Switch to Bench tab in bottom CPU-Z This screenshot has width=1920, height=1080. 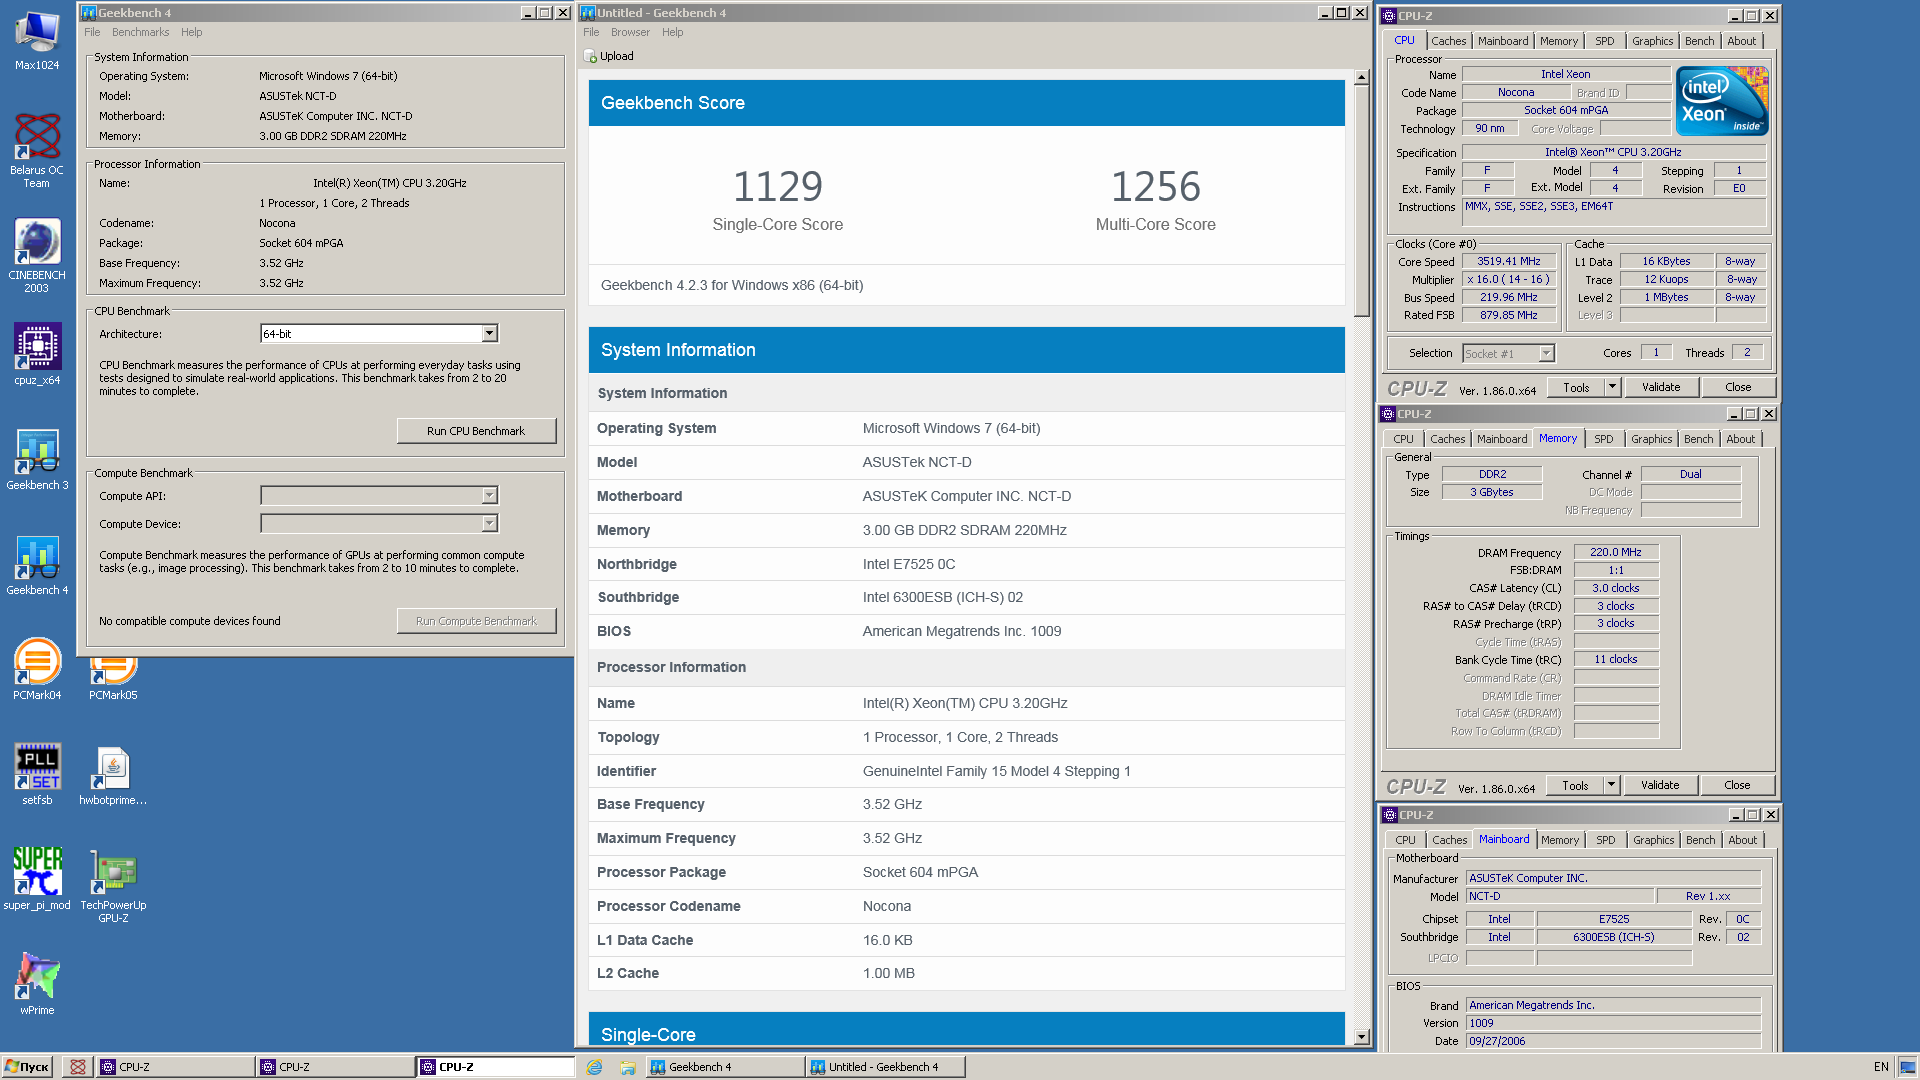(1700, 840)
